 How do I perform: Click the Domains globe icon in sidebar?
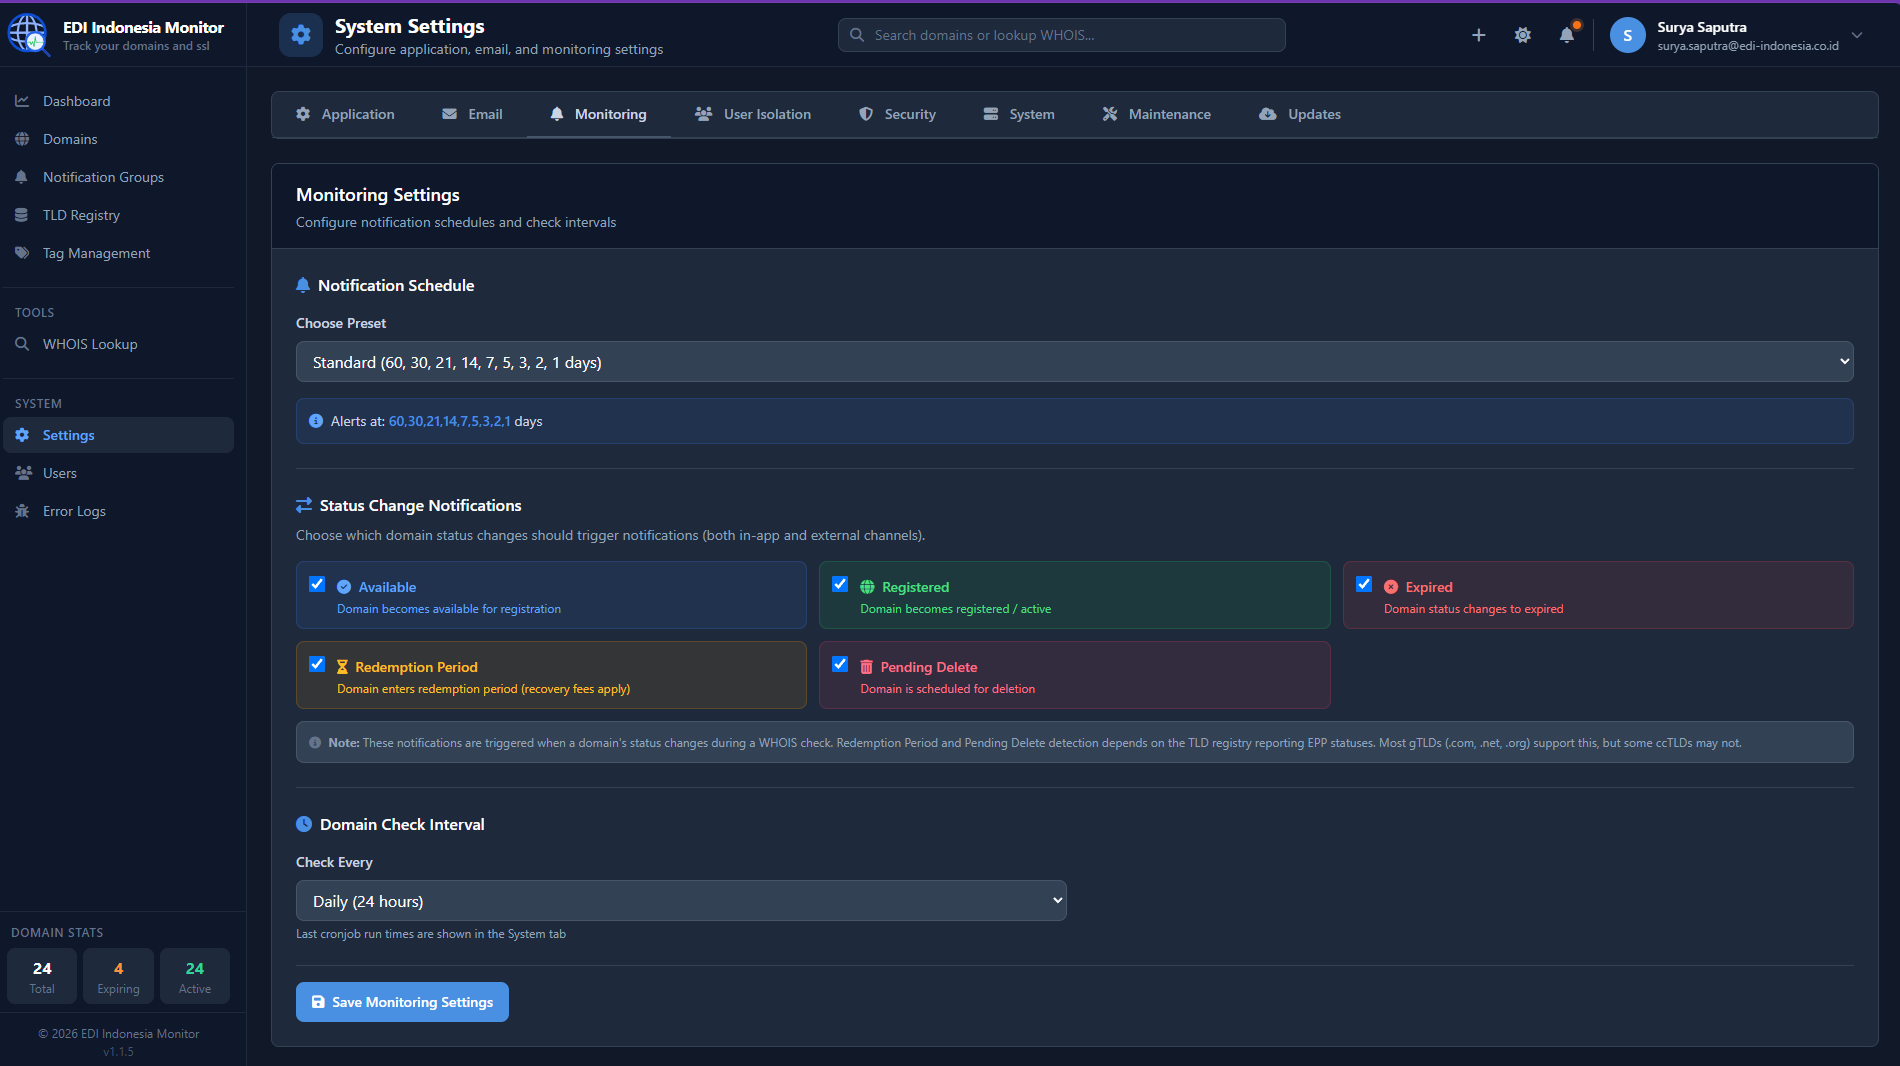tap(22, 139)
